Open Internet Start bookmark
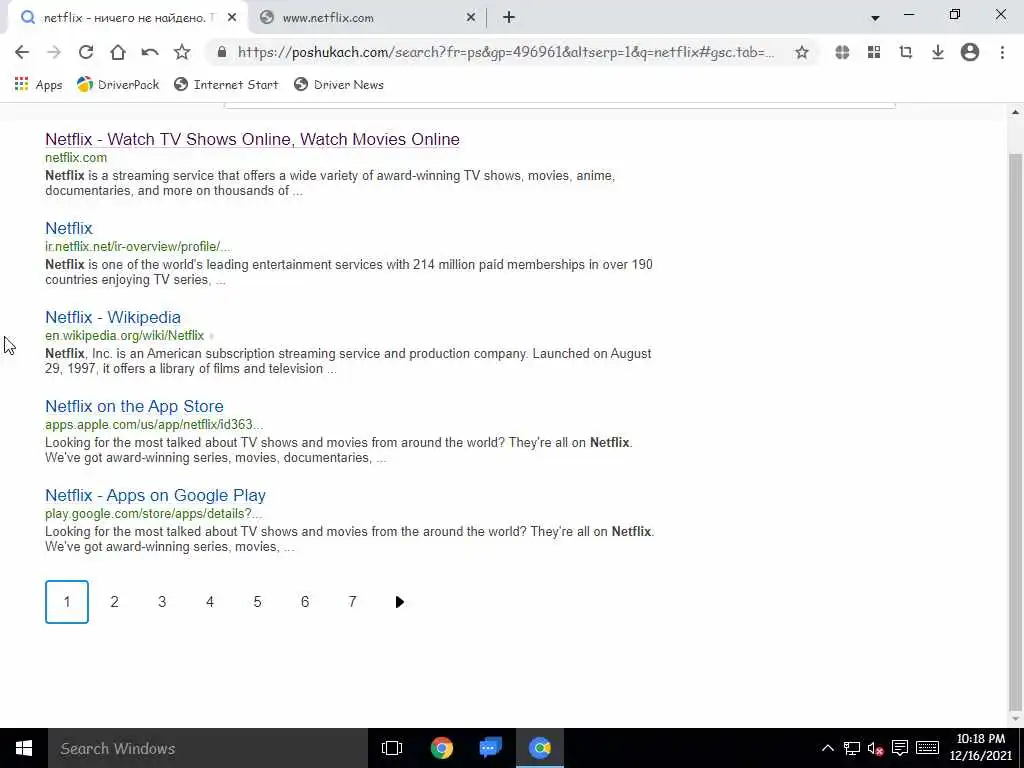This screenshot has height=768, width=1024. point(226,85)
